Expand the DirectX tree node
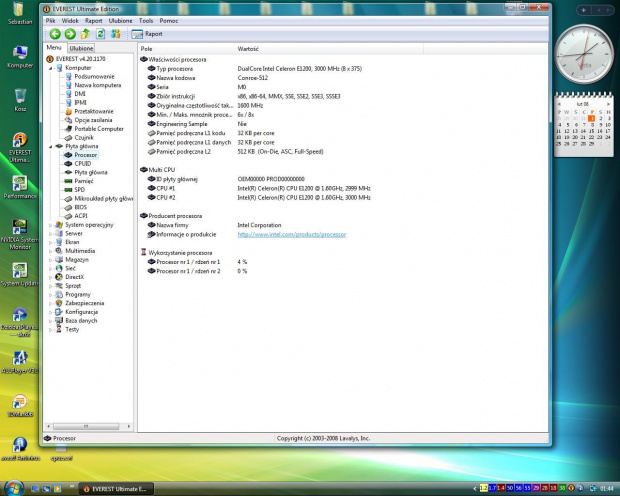Viewport: 620px width, 496px height. (x=51, y=277)
